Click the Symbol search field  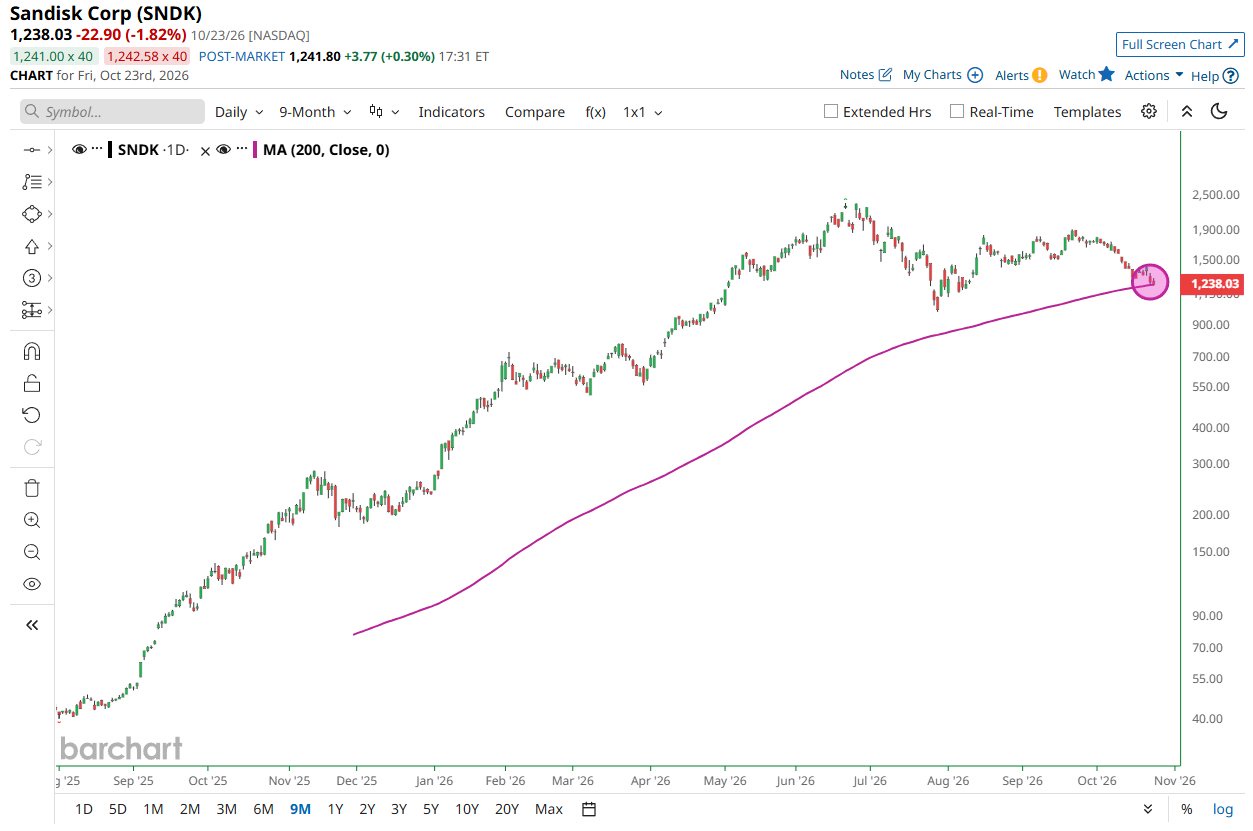click(x=112, y=112)
